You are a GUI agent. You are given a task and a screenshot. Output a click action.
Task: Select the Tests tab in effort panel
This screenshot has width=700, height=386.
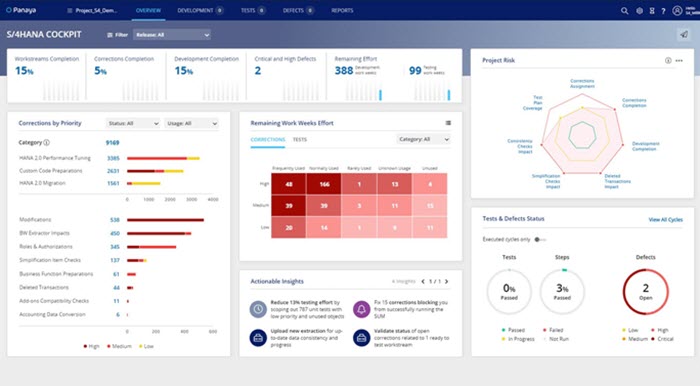pyautogui.click(x=300, y=140)
